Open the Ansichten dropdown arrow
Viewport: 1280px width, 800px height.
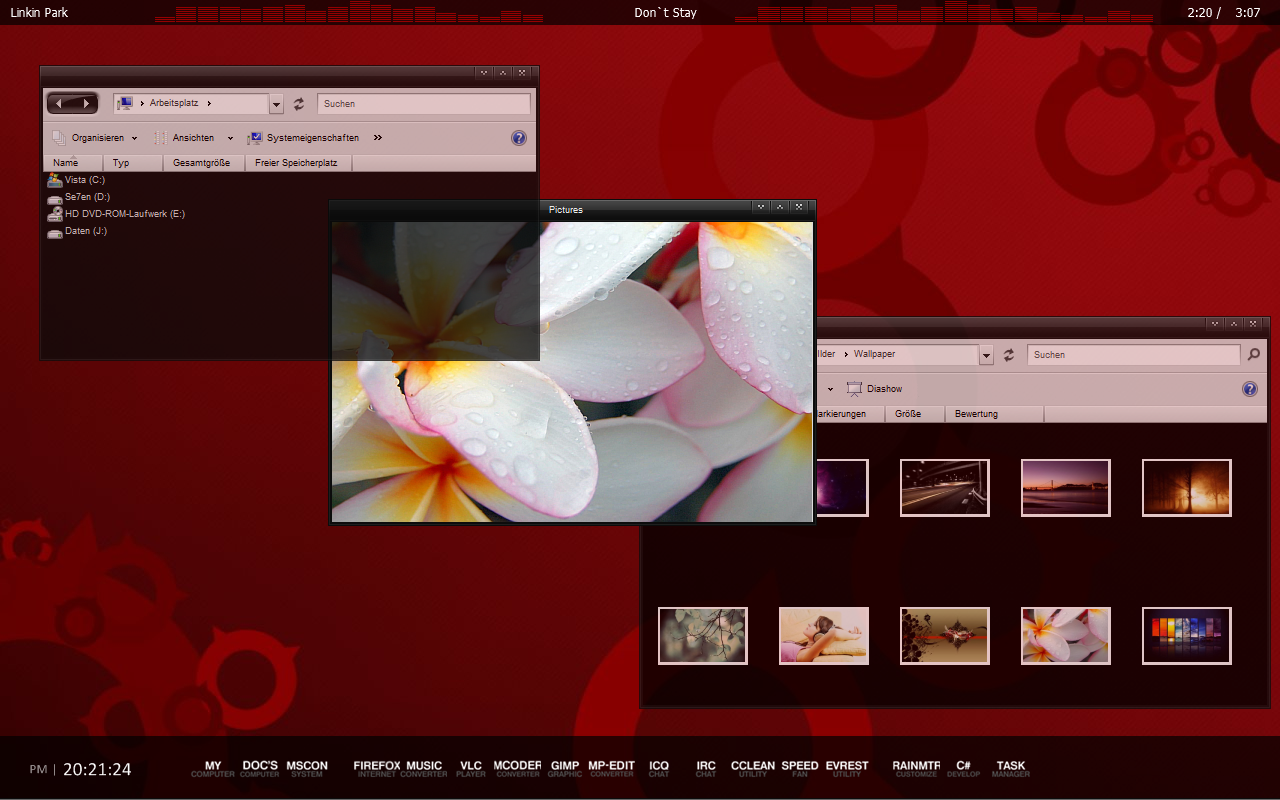coord(230,138)
